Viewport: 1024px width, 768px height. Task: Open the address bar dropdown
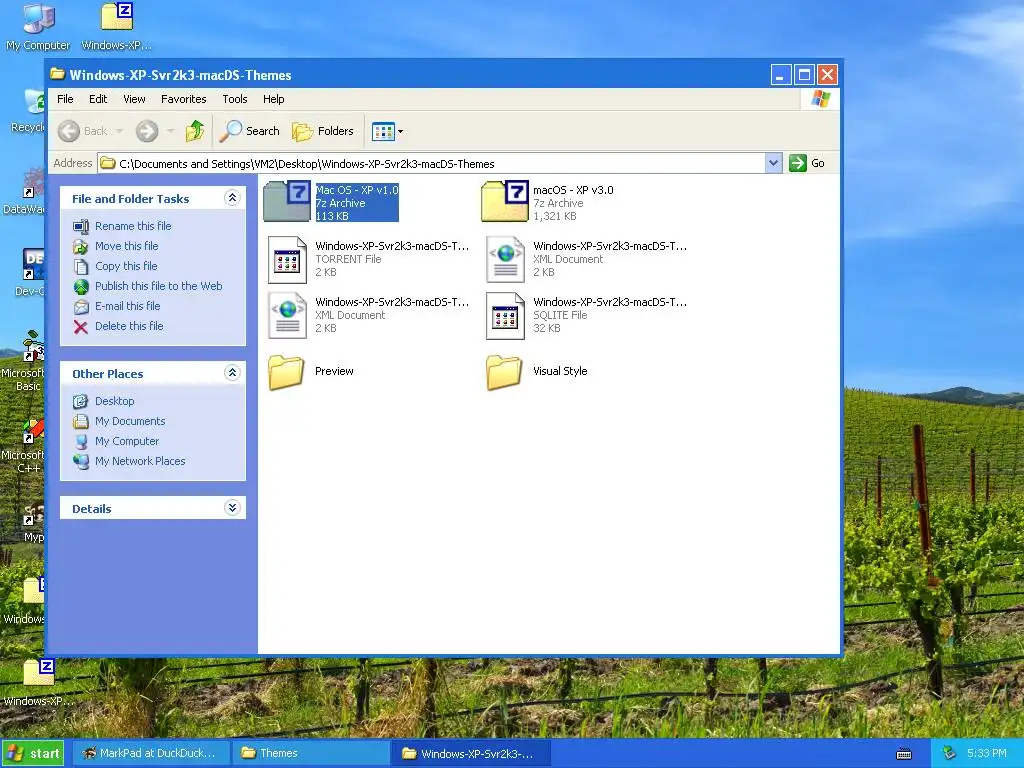coord(773,163)
